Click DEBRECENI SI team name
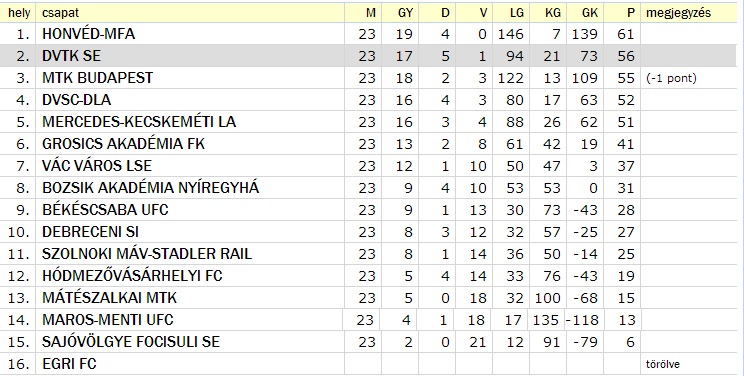The image size is (744, 376). (x=90, y=232)
